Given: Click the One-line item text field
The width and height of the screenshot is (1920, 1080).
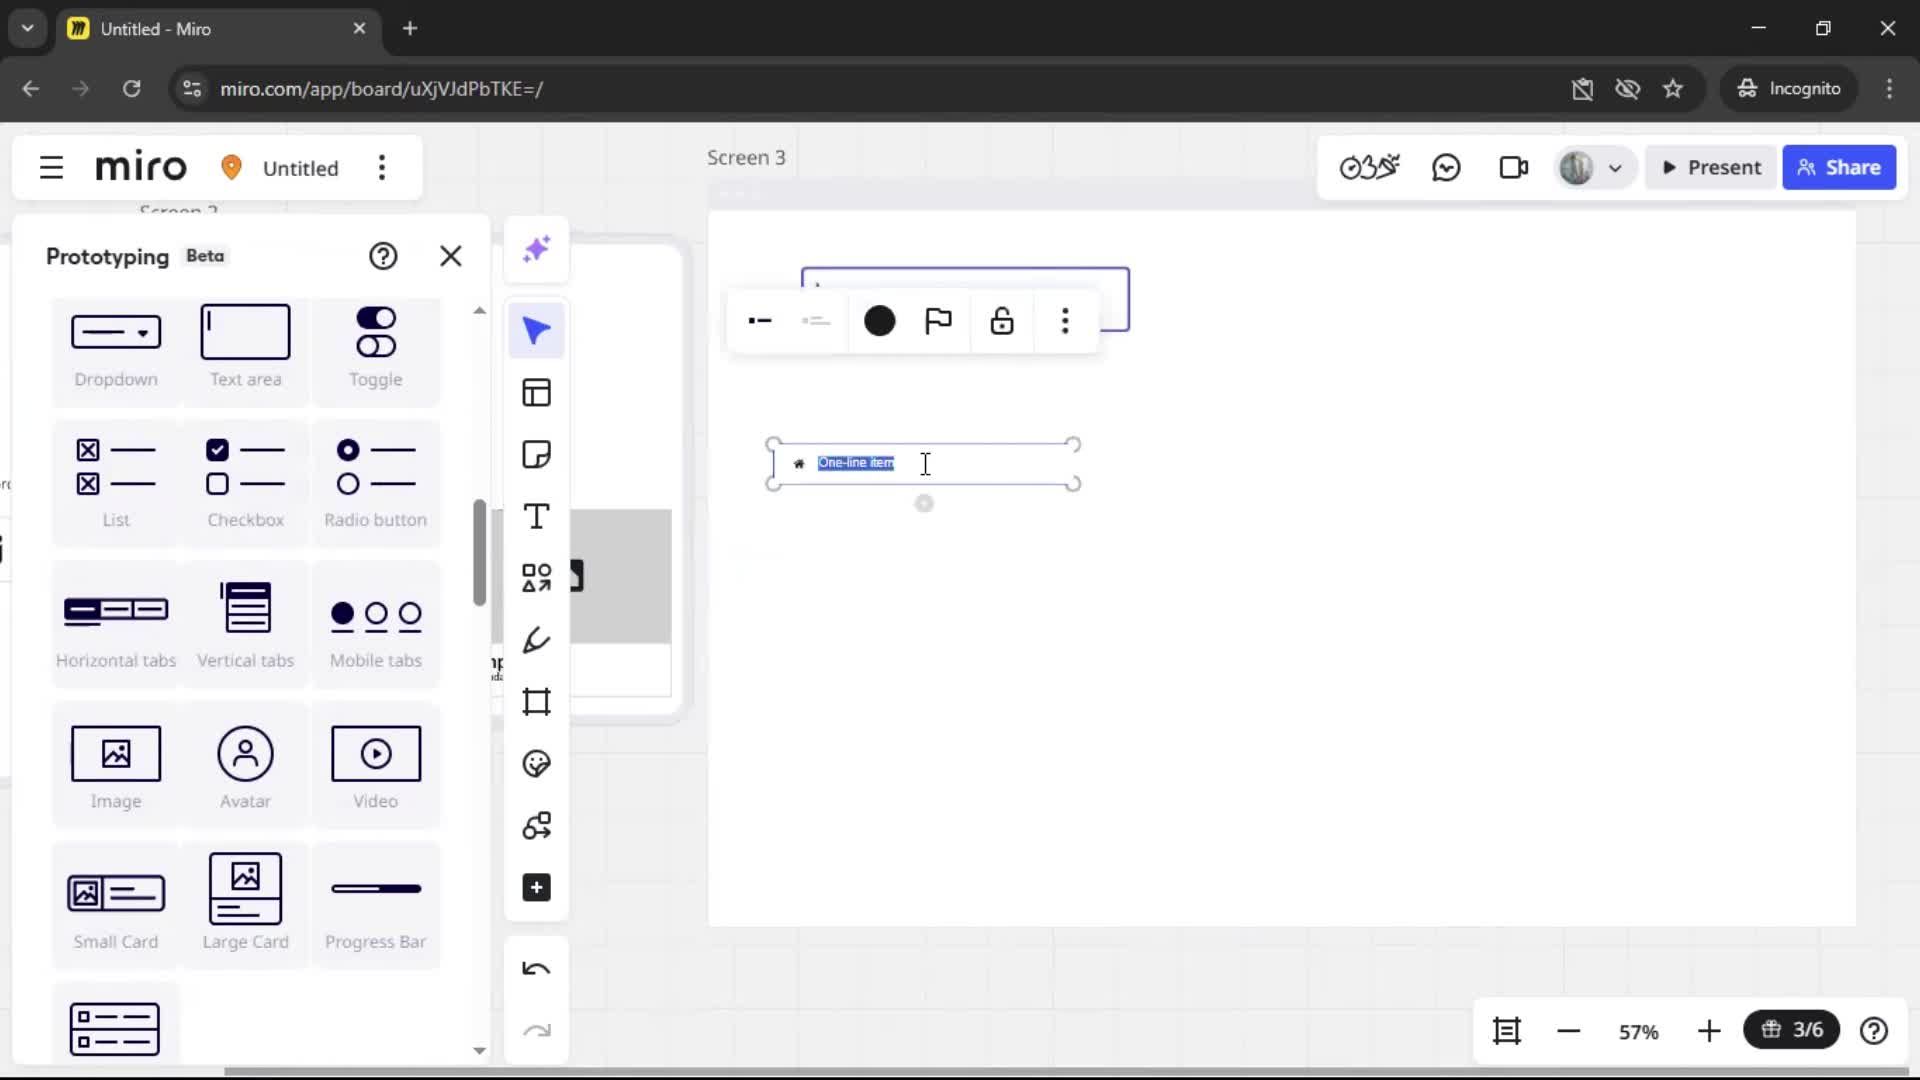Looking at the screenshot, I should pos(856,463).
